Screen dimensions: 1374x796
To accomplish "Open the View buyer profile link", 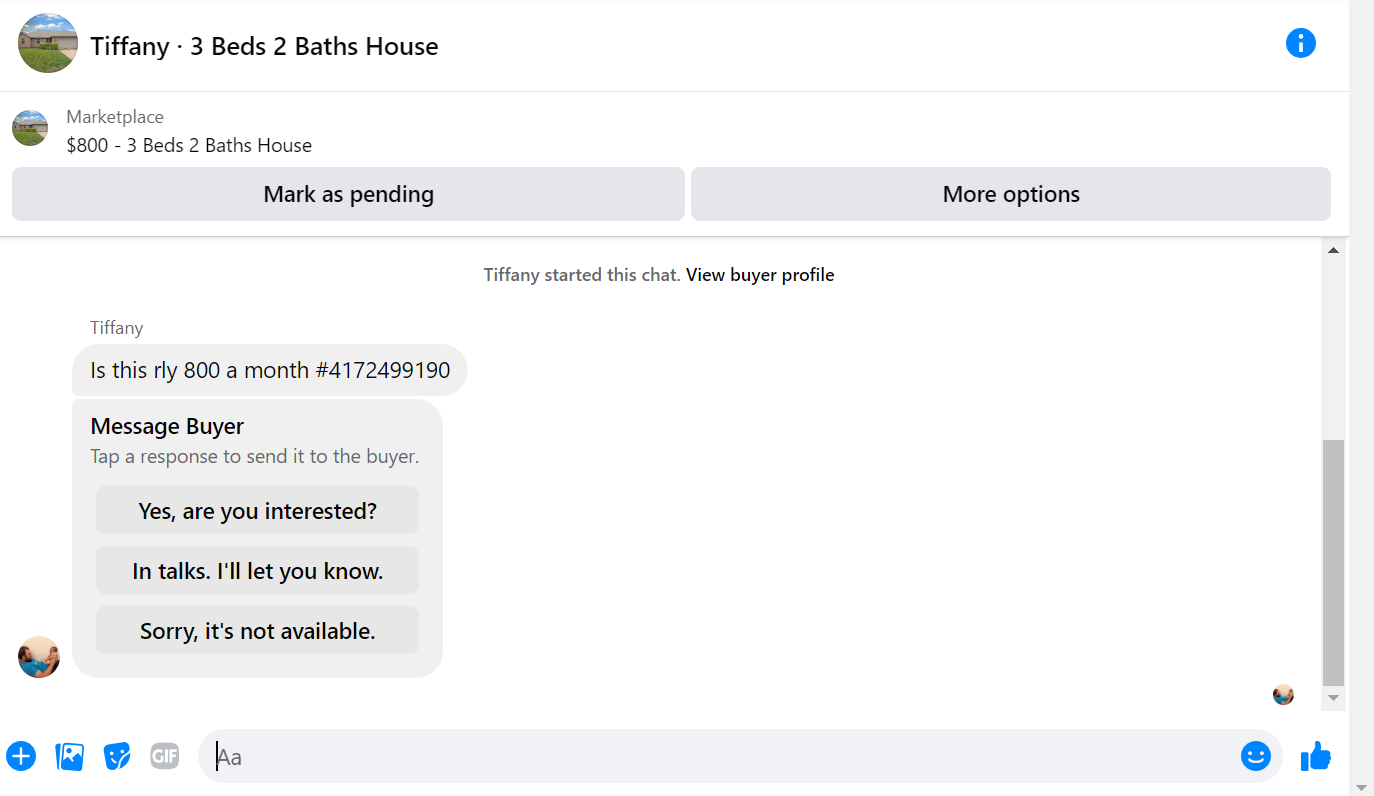I will coord(760,275).
